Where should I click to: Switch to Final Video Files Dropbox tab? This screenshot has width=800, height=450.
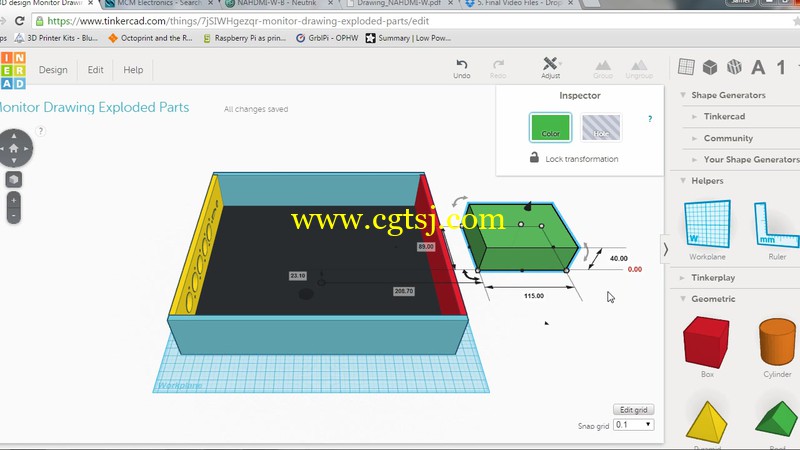click(518, 3)
